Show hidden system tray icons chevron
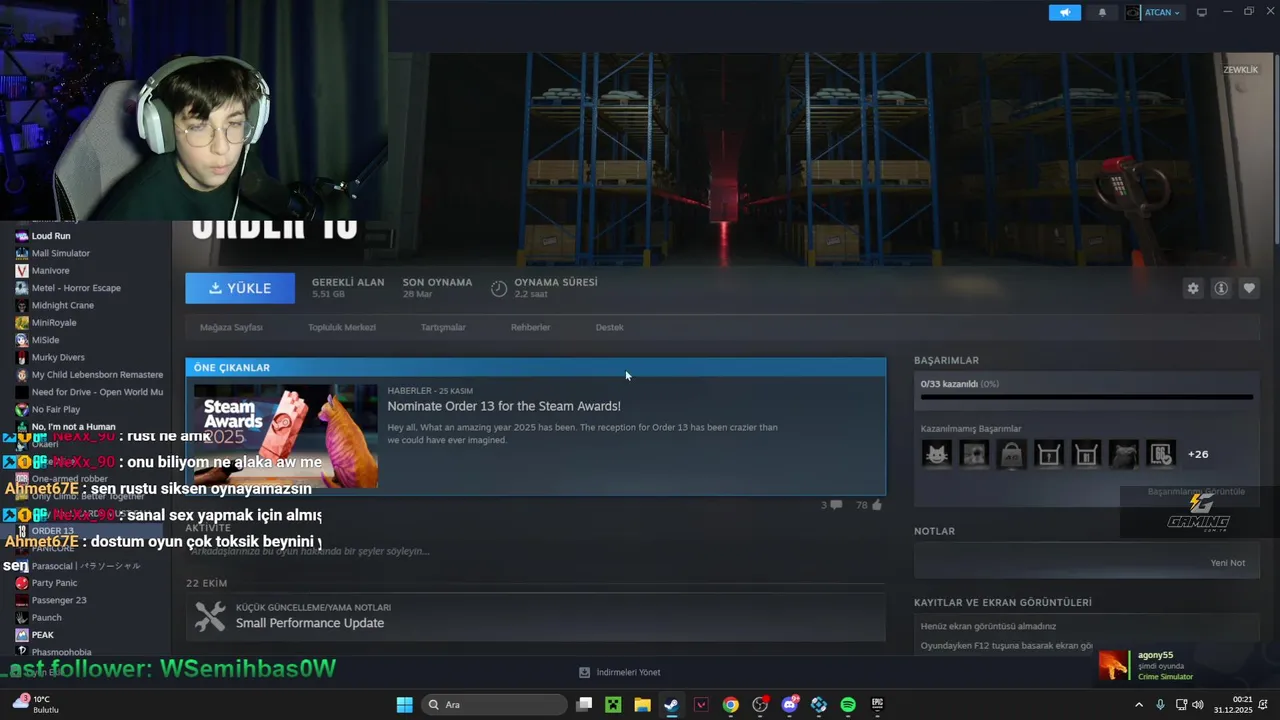The image size is (1280, 720). (x=1138, y=705)
